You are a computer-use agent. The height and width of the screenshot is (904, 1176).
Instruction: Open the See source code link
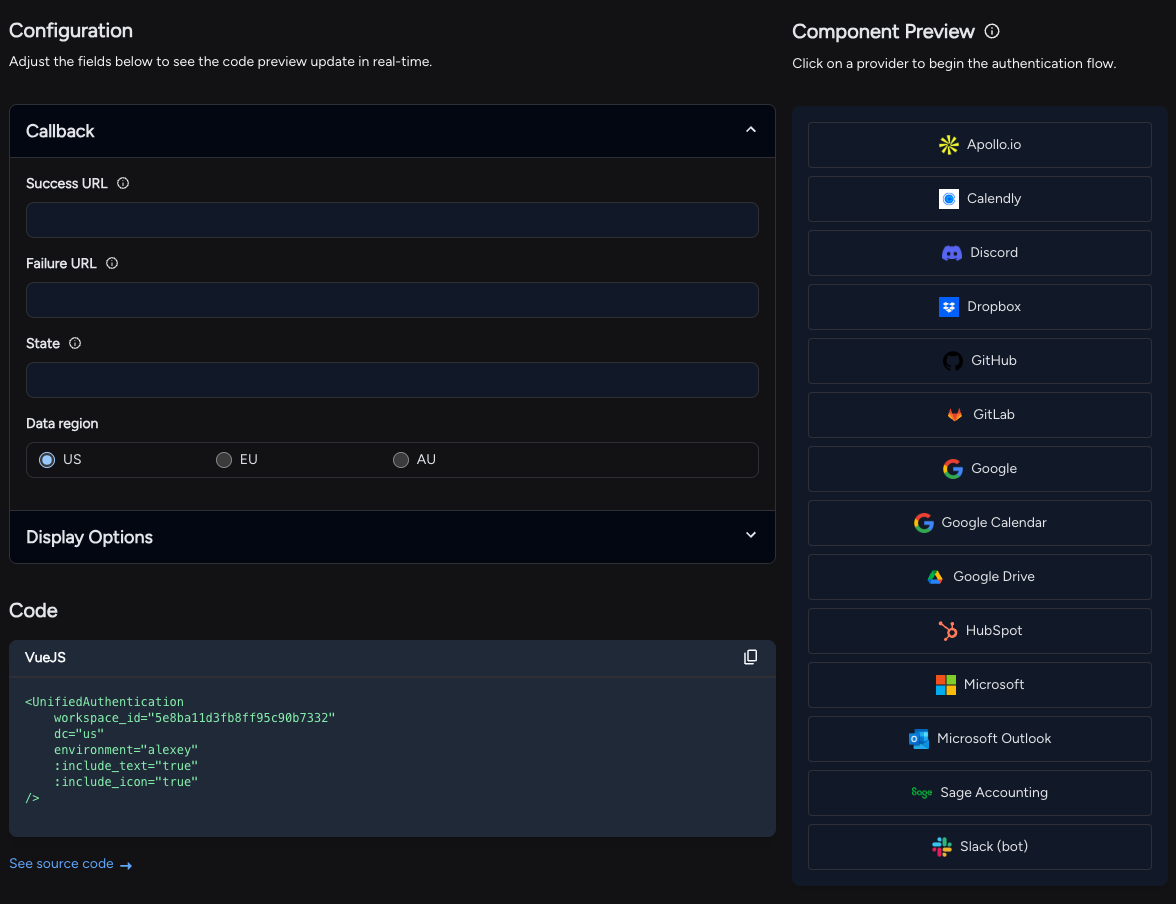pyautogui.click(x=62, y=863)
